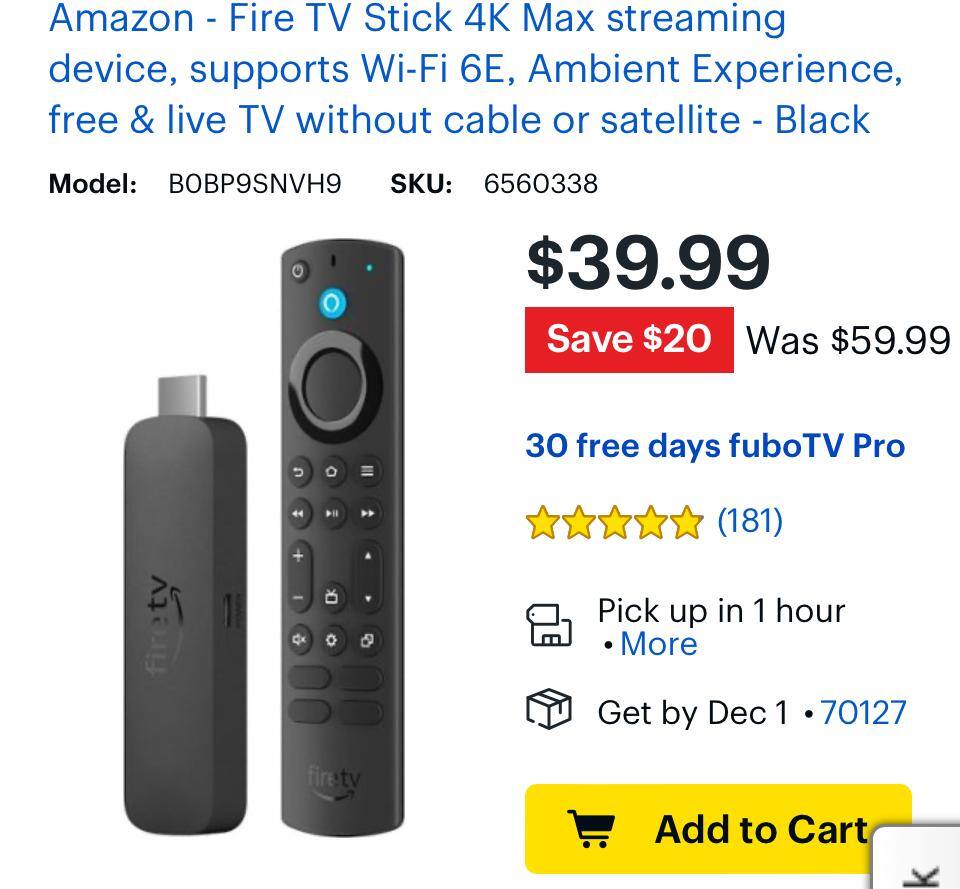Click the More pickup options link

coord(659,643)
